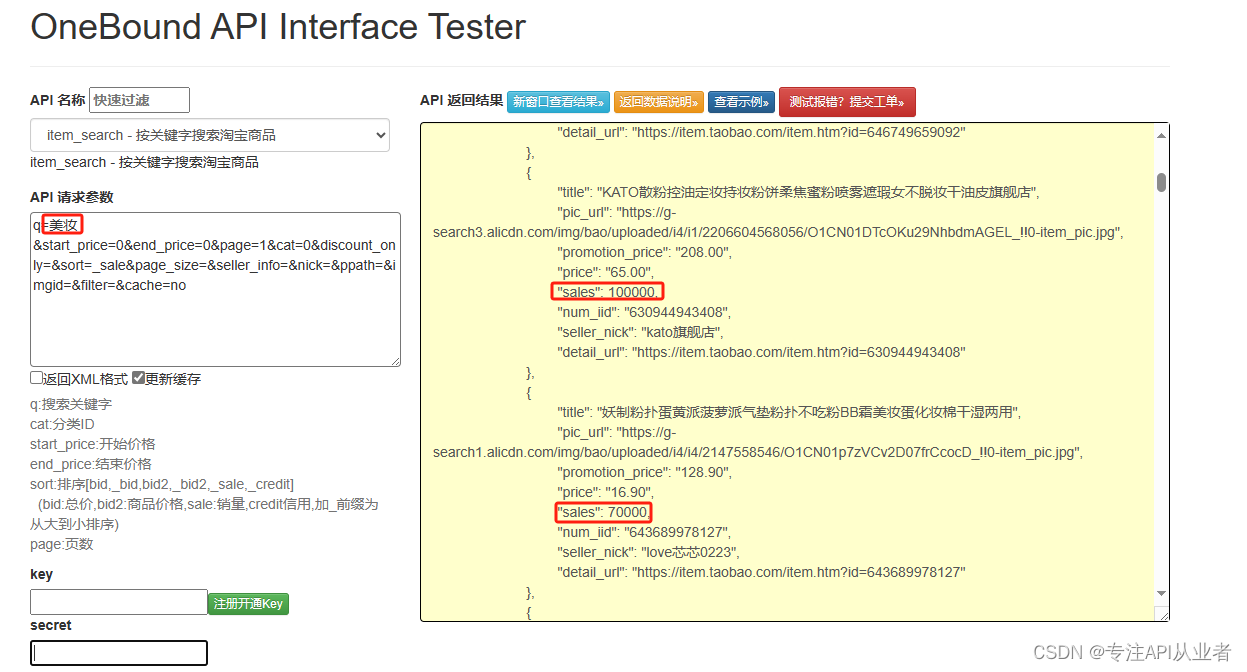Click the results box resize handle
Image resolution: width=1247 pixels, height=672 pixels.
pos(1161,613)
